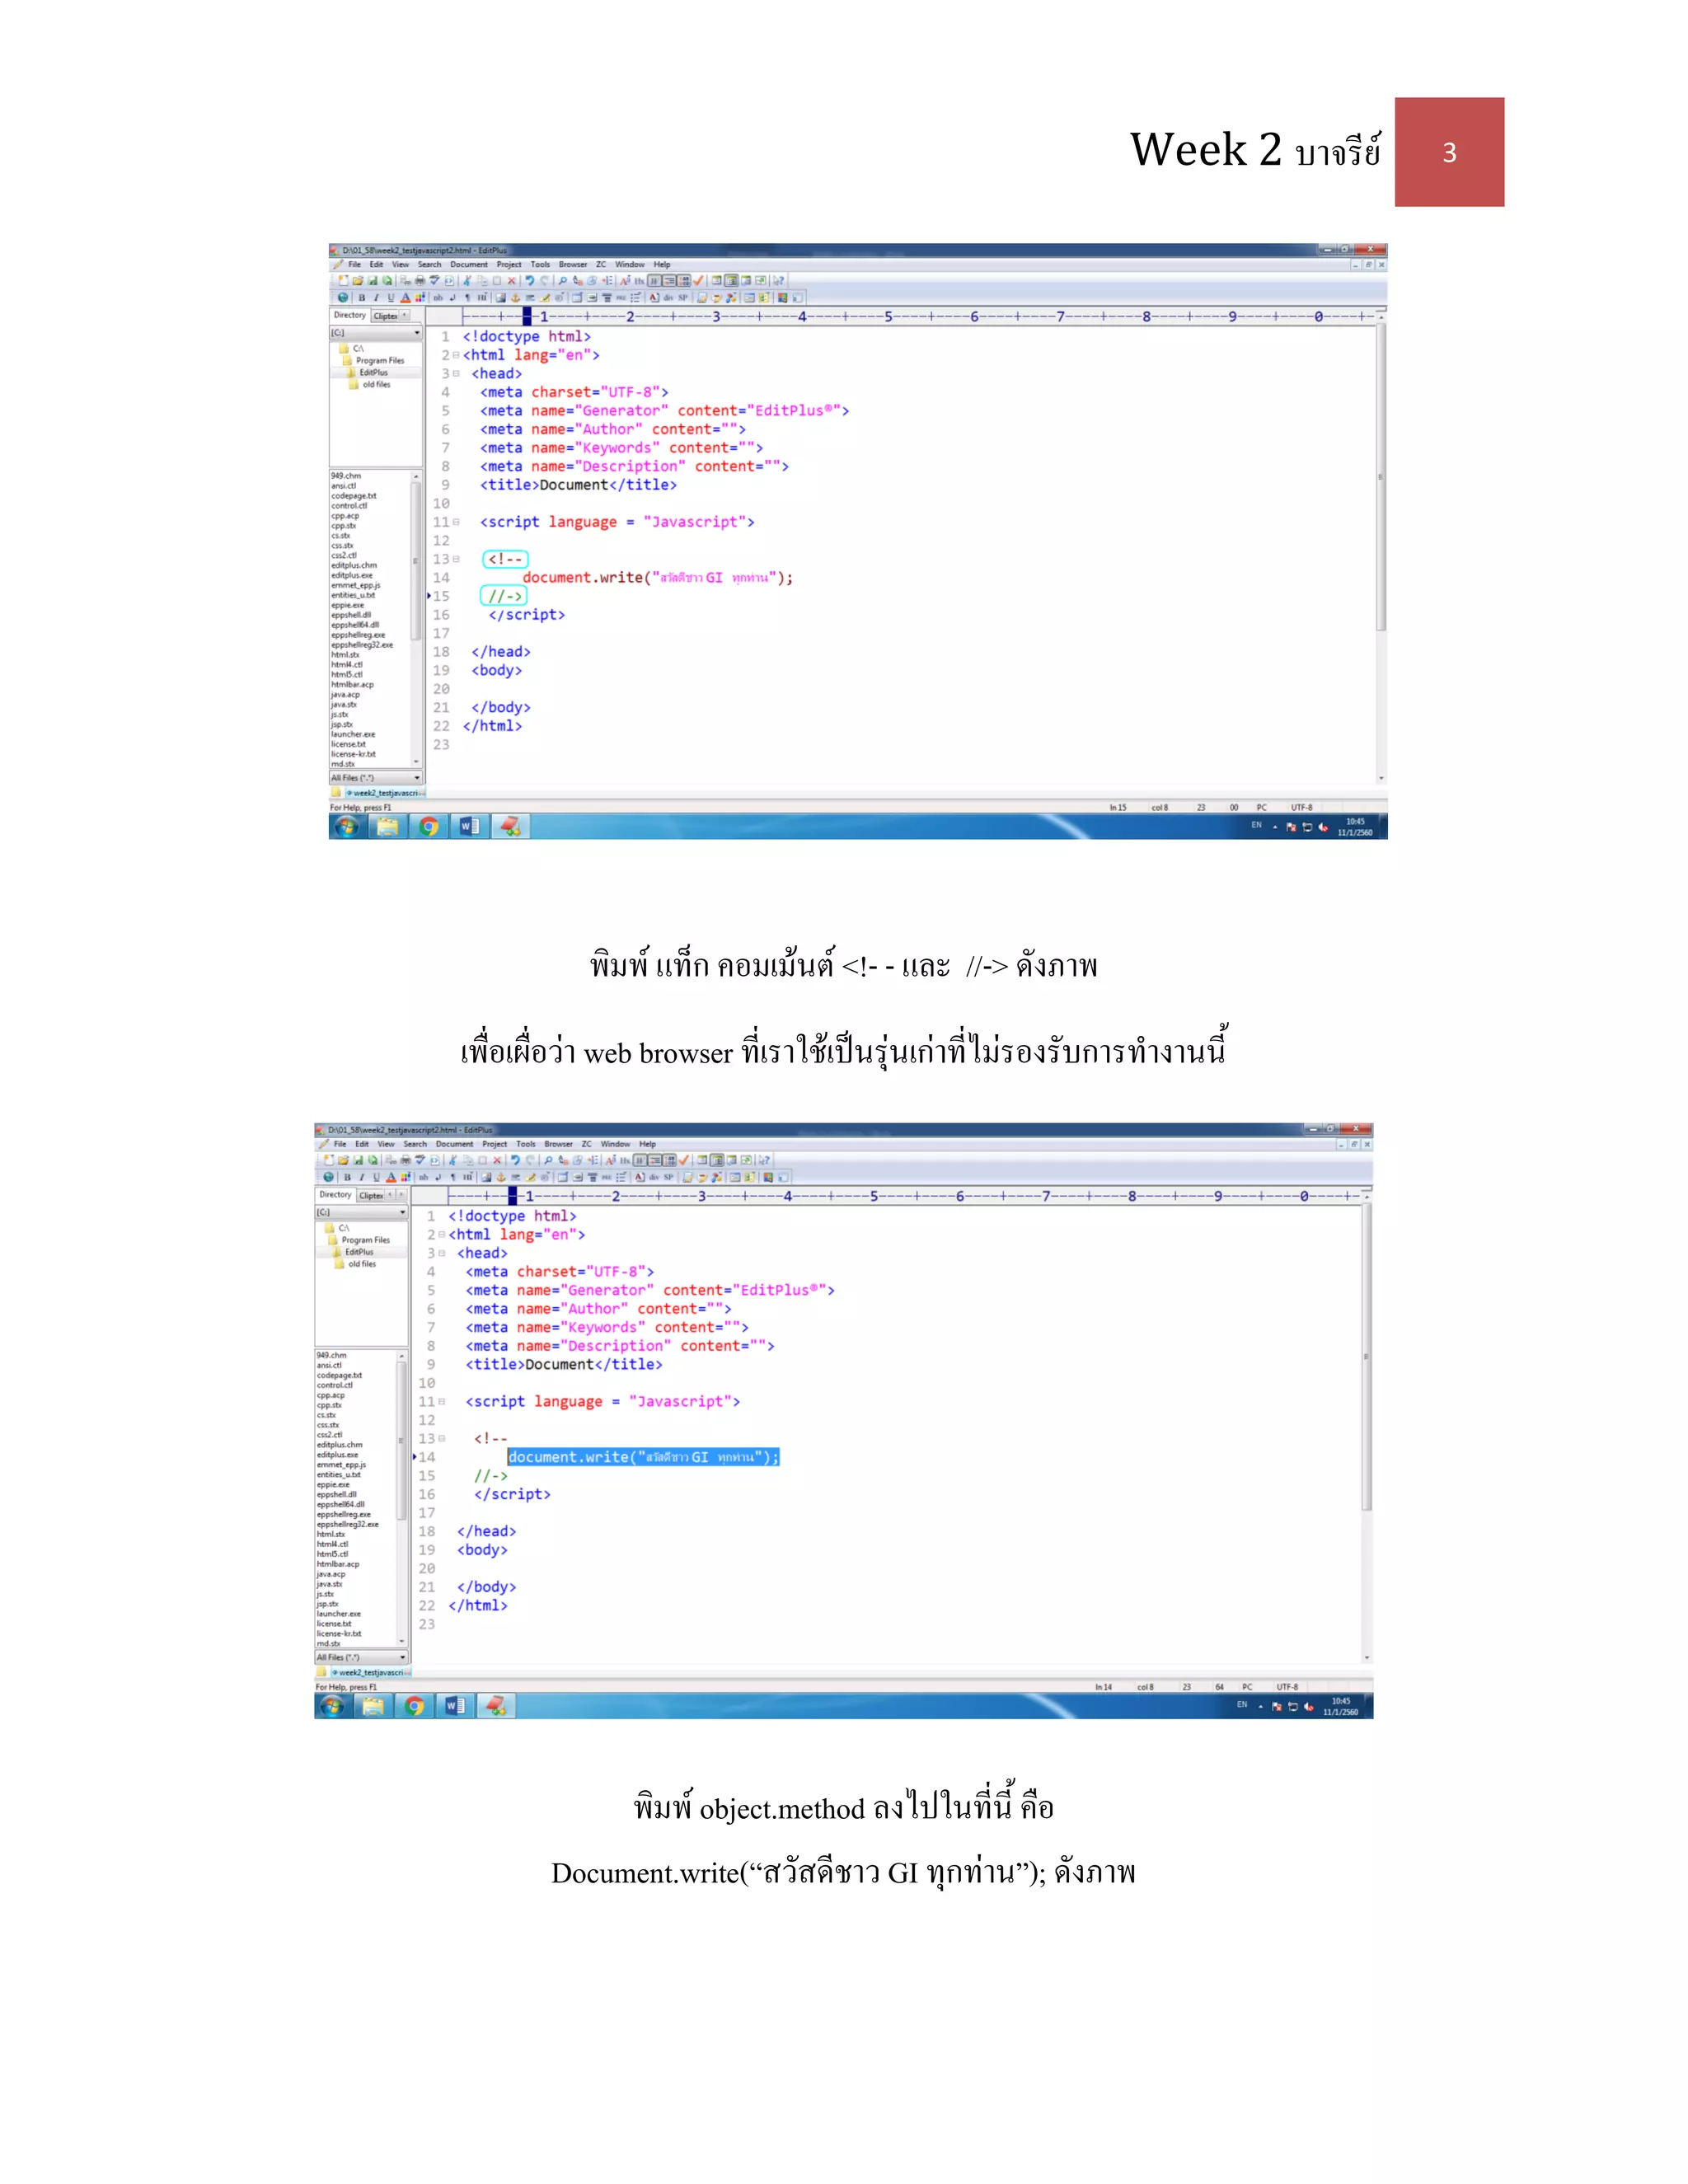The width and height of the screenshot is (1688, 2184).
Task: Click html.stx in lower file list
Action: click(331, 1534)
